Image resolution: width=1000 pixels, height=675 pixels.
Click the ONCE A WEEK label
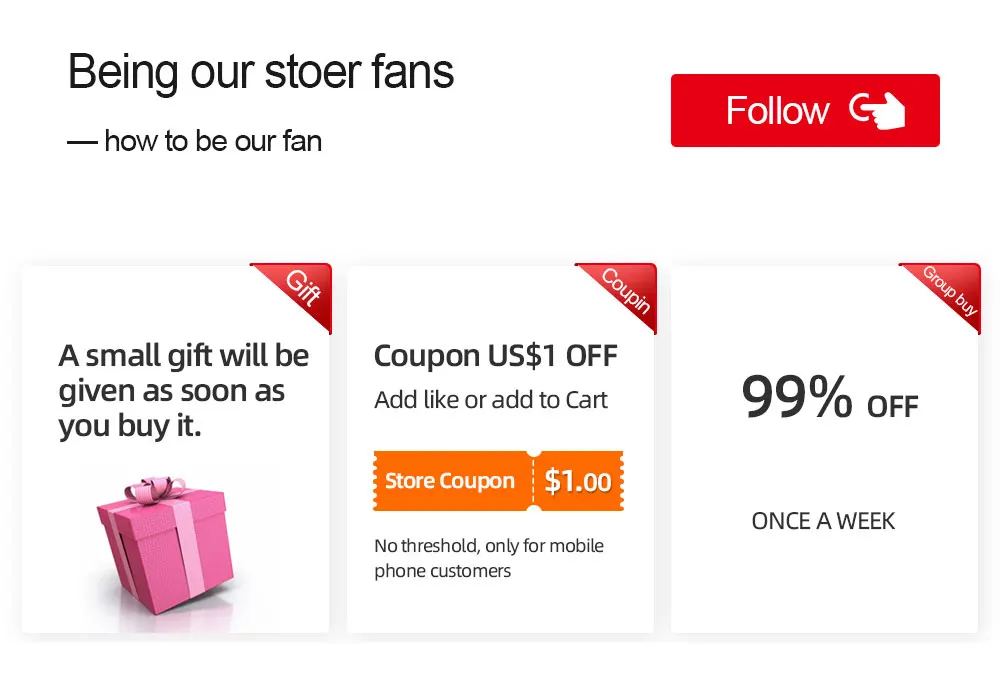823,521
